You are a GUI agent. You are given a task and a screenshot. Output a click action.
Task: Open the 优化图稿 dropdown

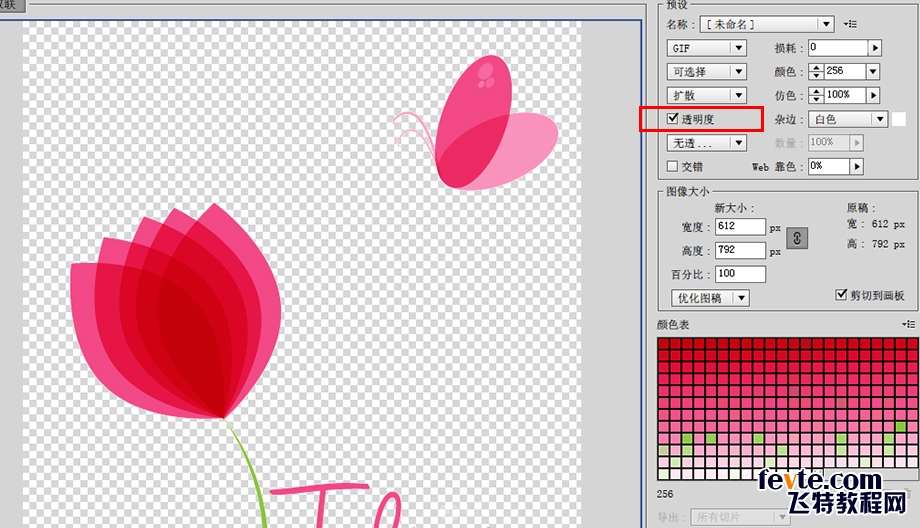click(x=710, y=298)
